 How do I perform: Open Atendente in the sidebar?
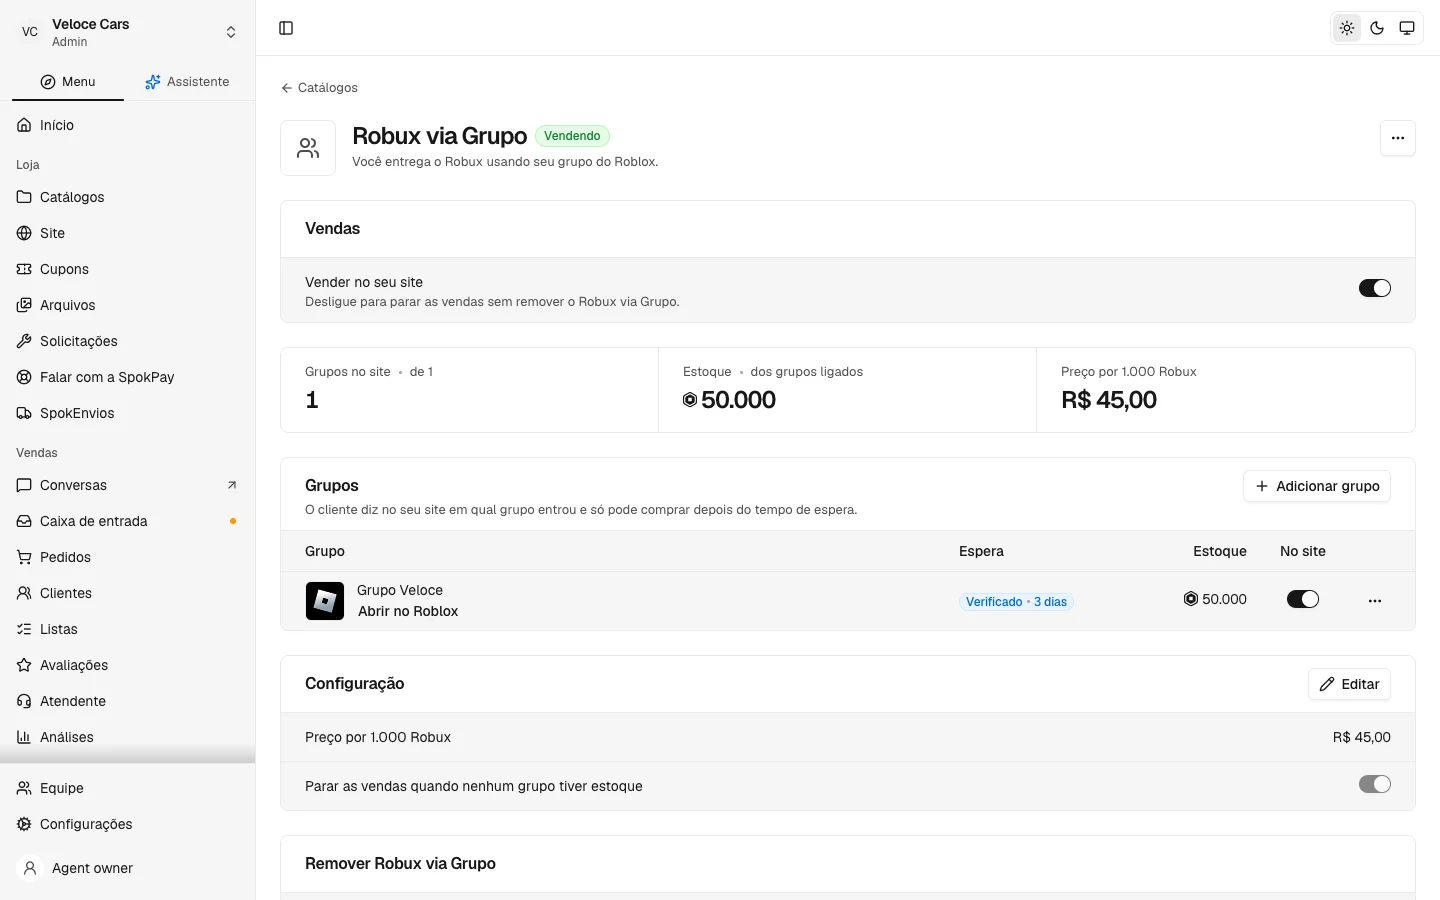(128, 701)
